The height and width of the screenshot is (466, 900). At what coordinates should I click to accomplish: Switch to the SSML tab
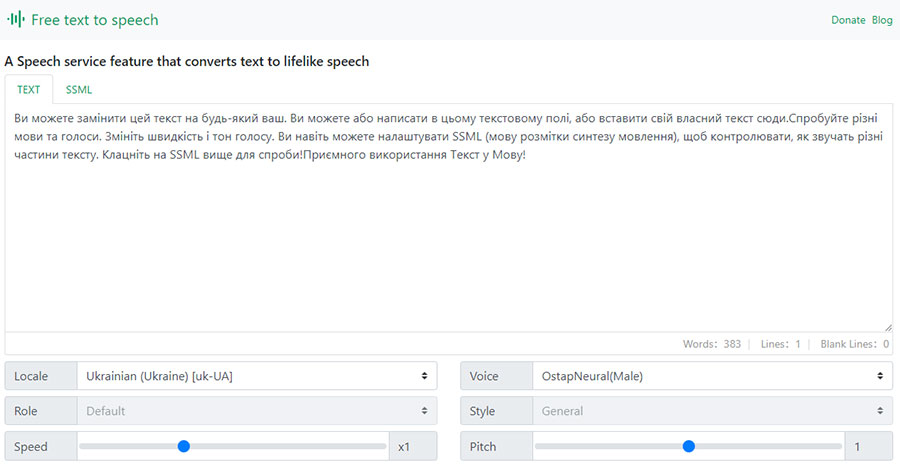pos(79,90)
